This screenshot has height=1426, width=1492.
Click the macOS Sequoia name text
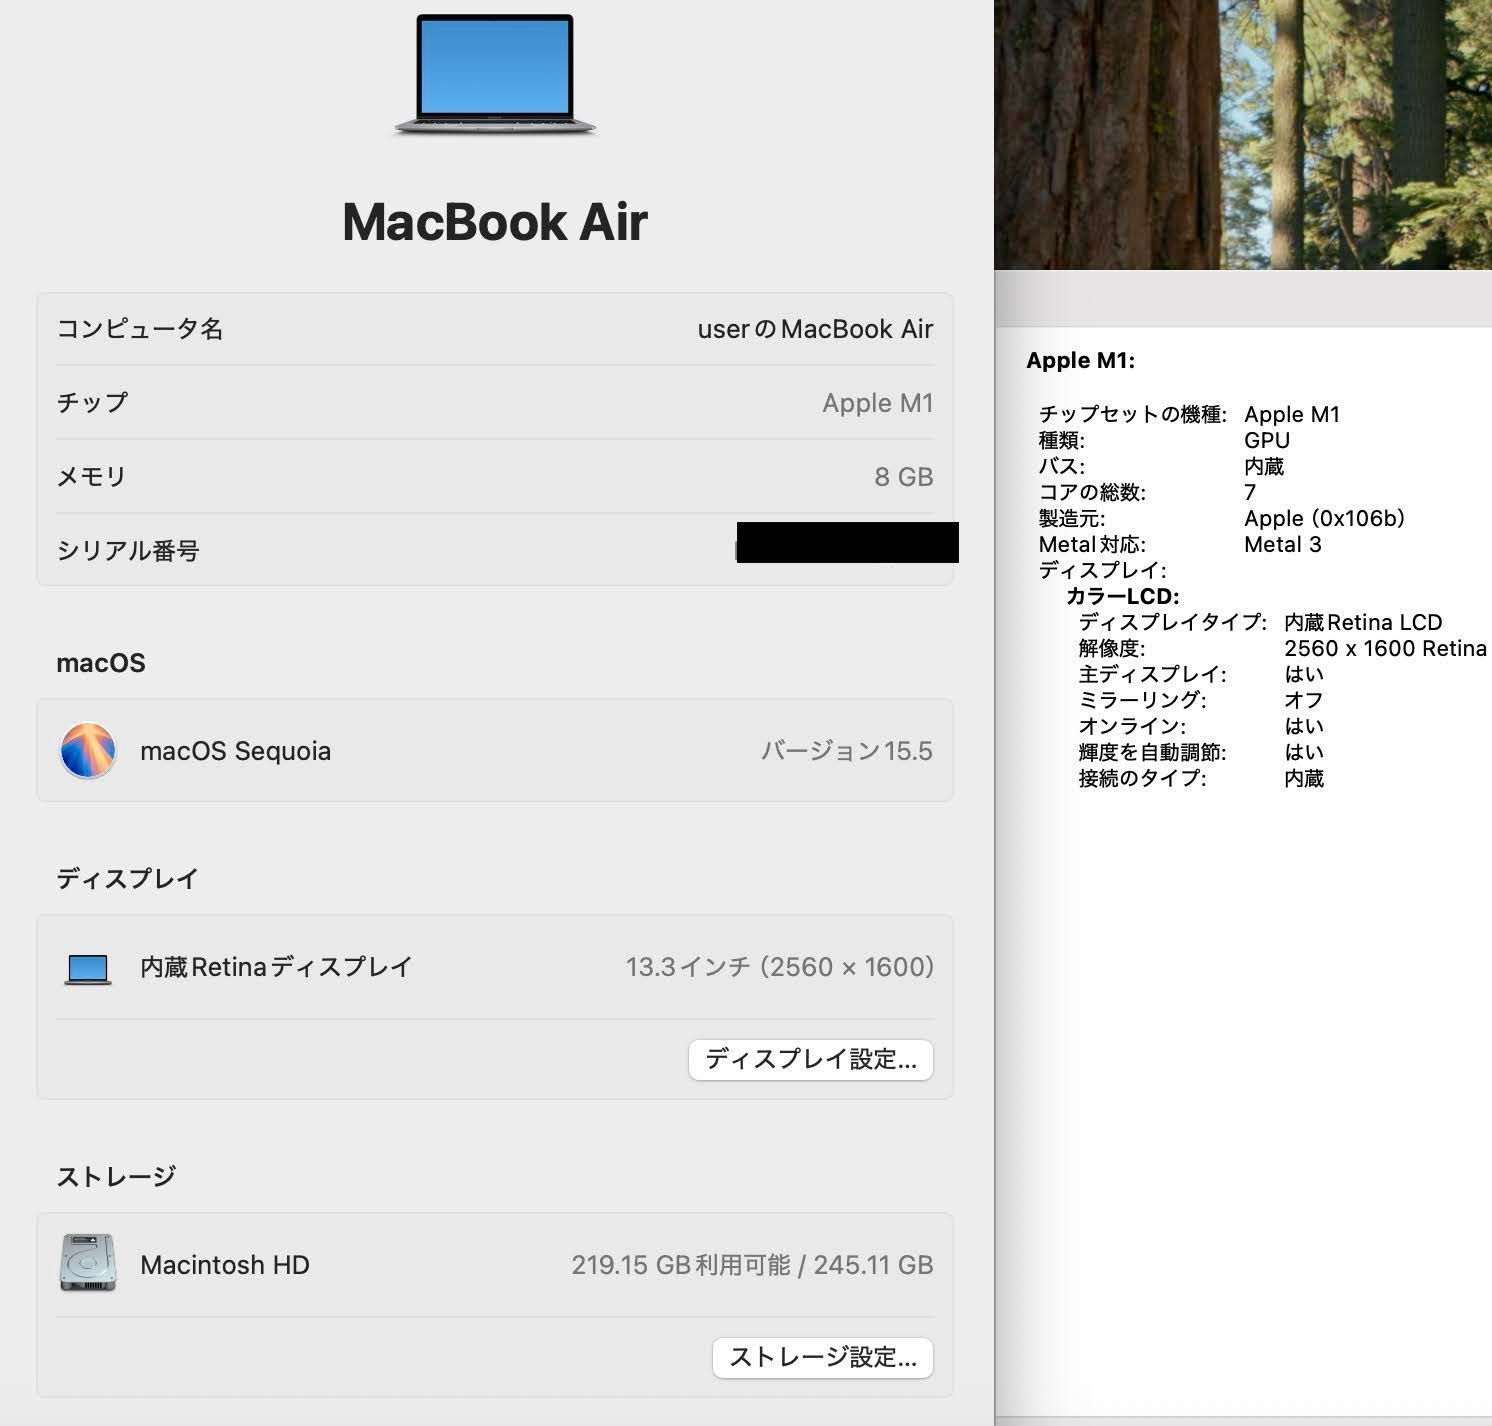236,751
